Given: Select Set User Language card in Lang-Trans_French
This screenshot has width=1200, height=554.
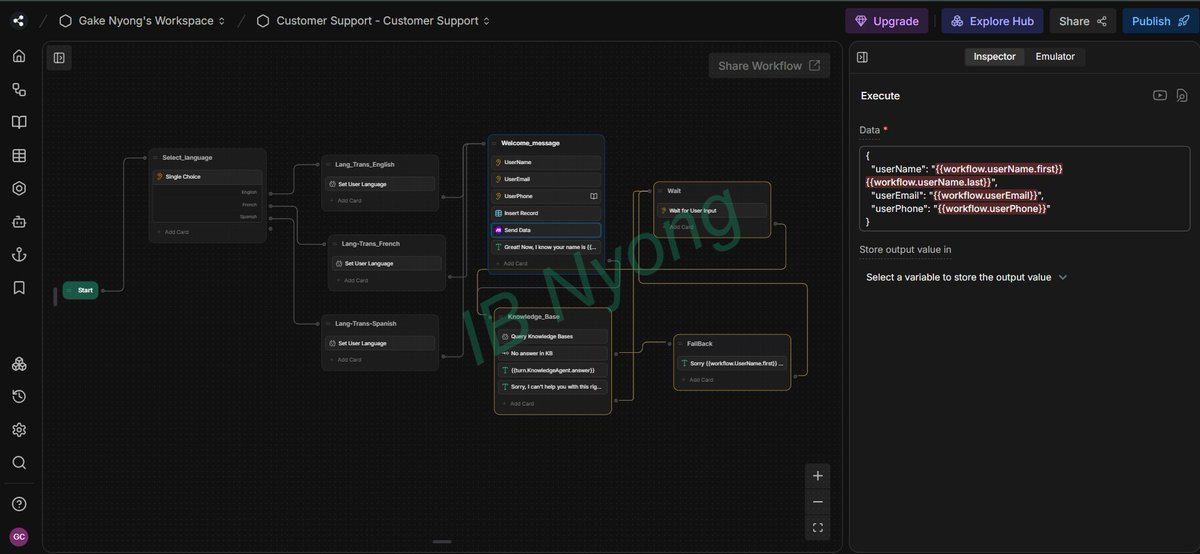Looking at the screenshot, I should tap(387, 263).
